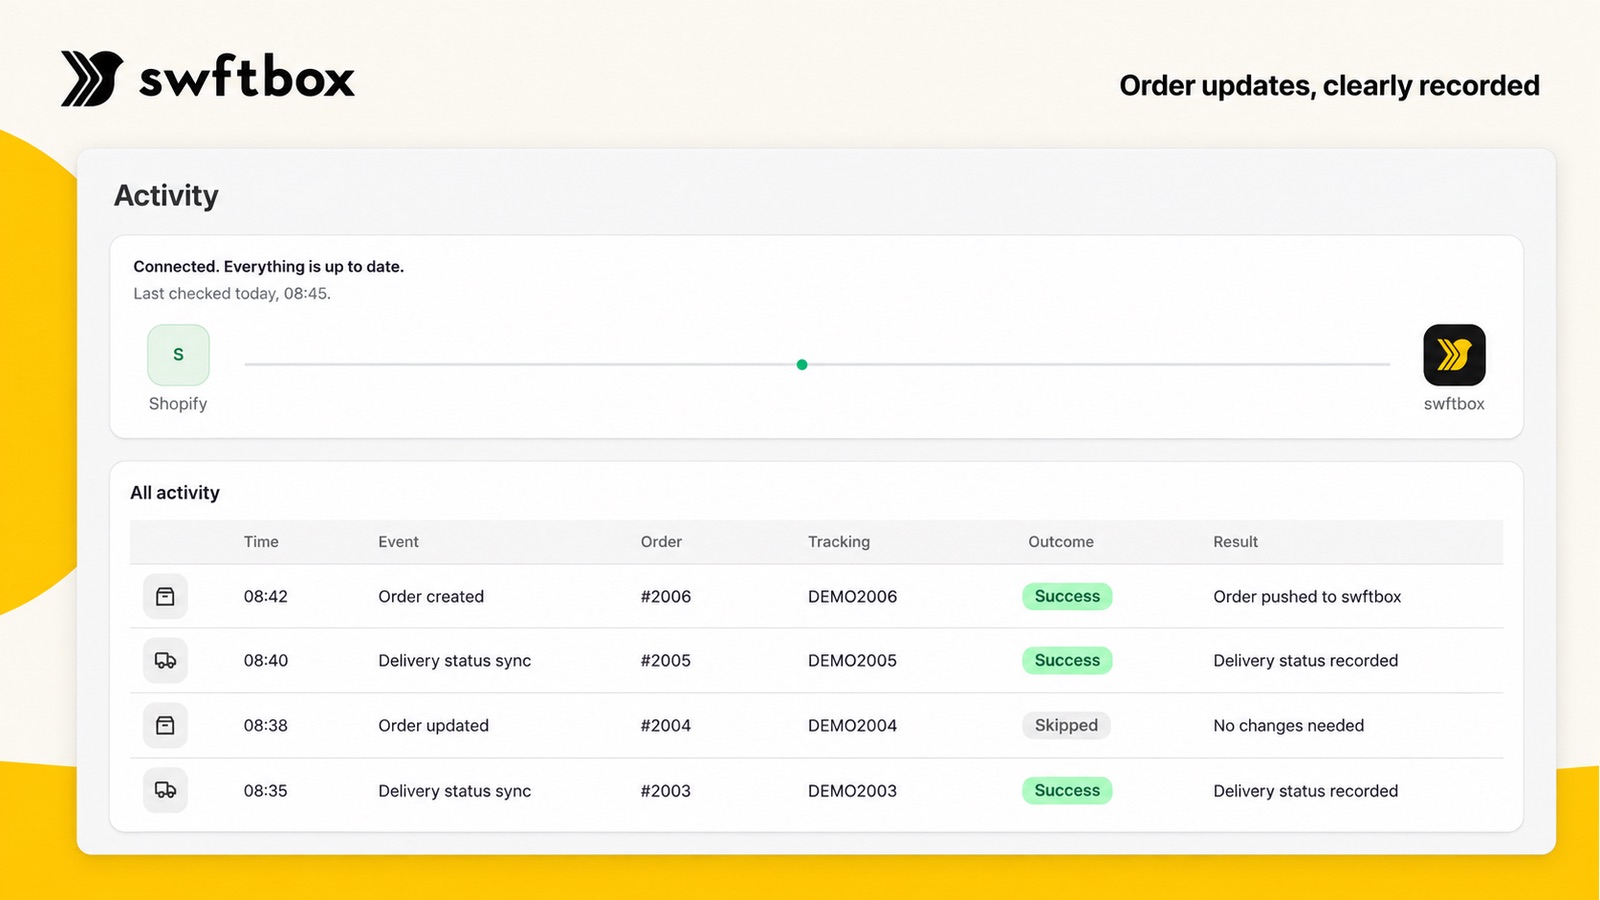
Task: Click the box icon in the 08:38 row
Action: click(165, 726)
